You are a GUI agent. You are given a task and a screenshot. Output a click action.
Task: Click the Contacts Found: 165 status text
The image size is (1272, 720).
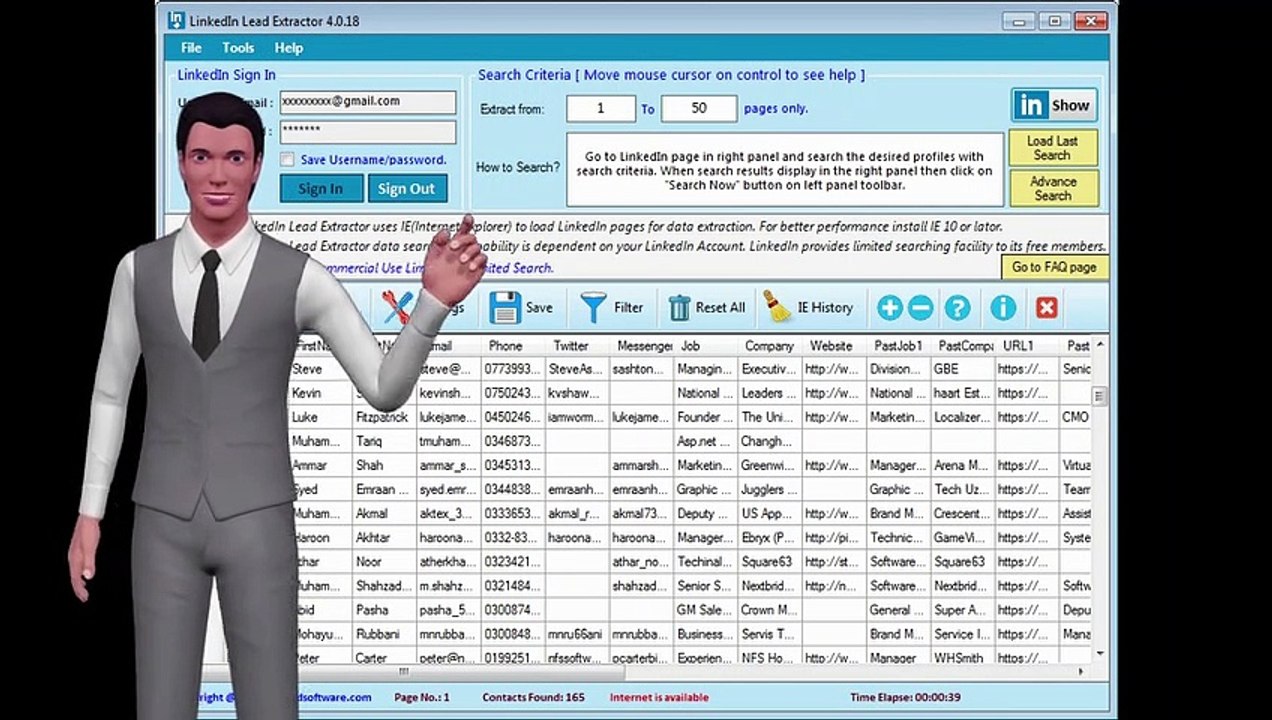pos(533,697)
